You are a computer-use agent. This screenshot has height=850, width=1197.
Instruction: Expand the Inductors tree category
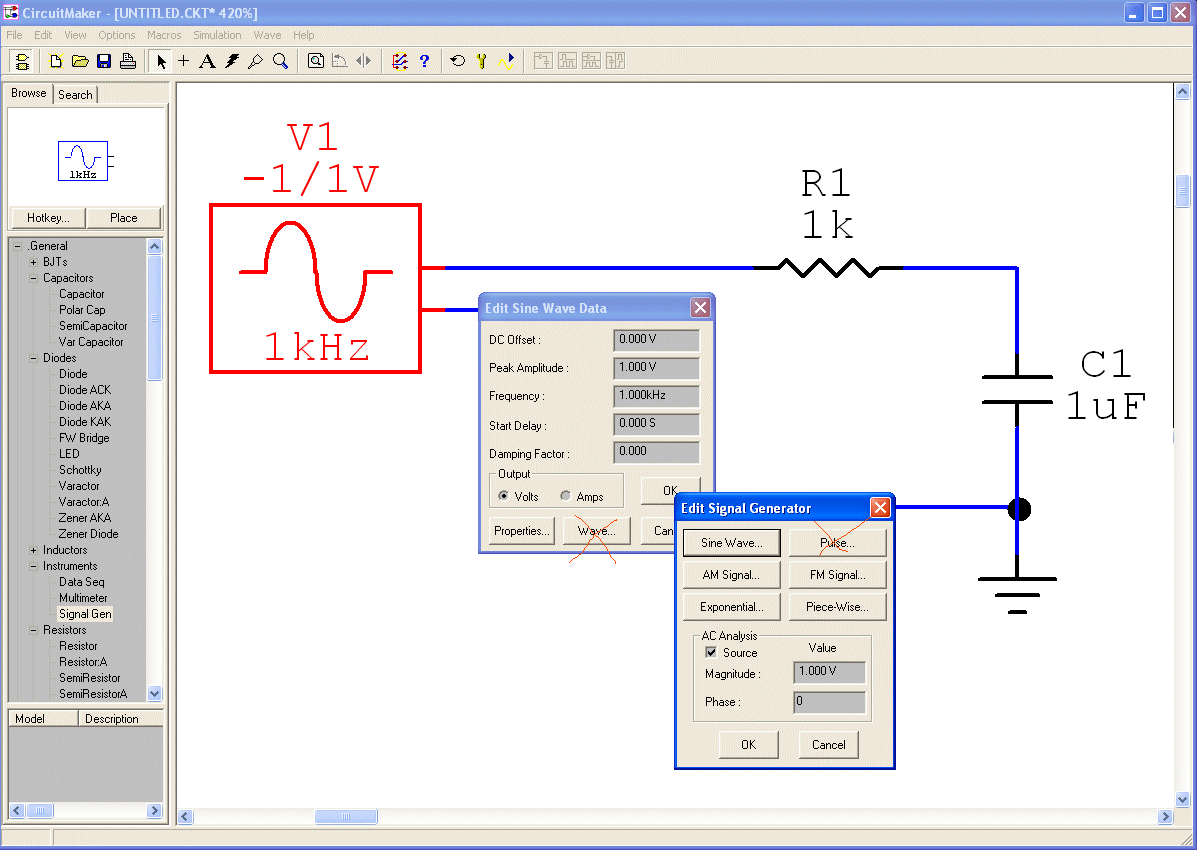(33, 550)
